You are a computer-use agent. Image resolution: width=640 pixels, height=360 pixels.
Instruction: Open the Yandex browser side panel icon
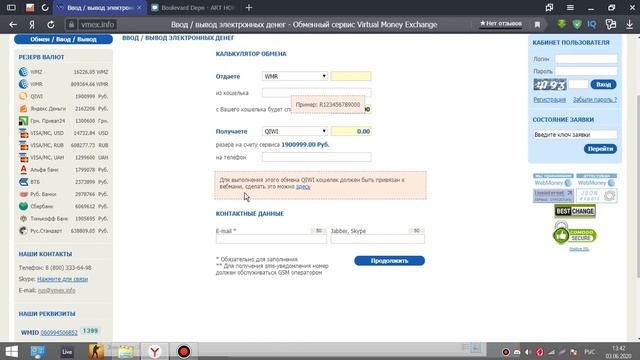point(11,7)
